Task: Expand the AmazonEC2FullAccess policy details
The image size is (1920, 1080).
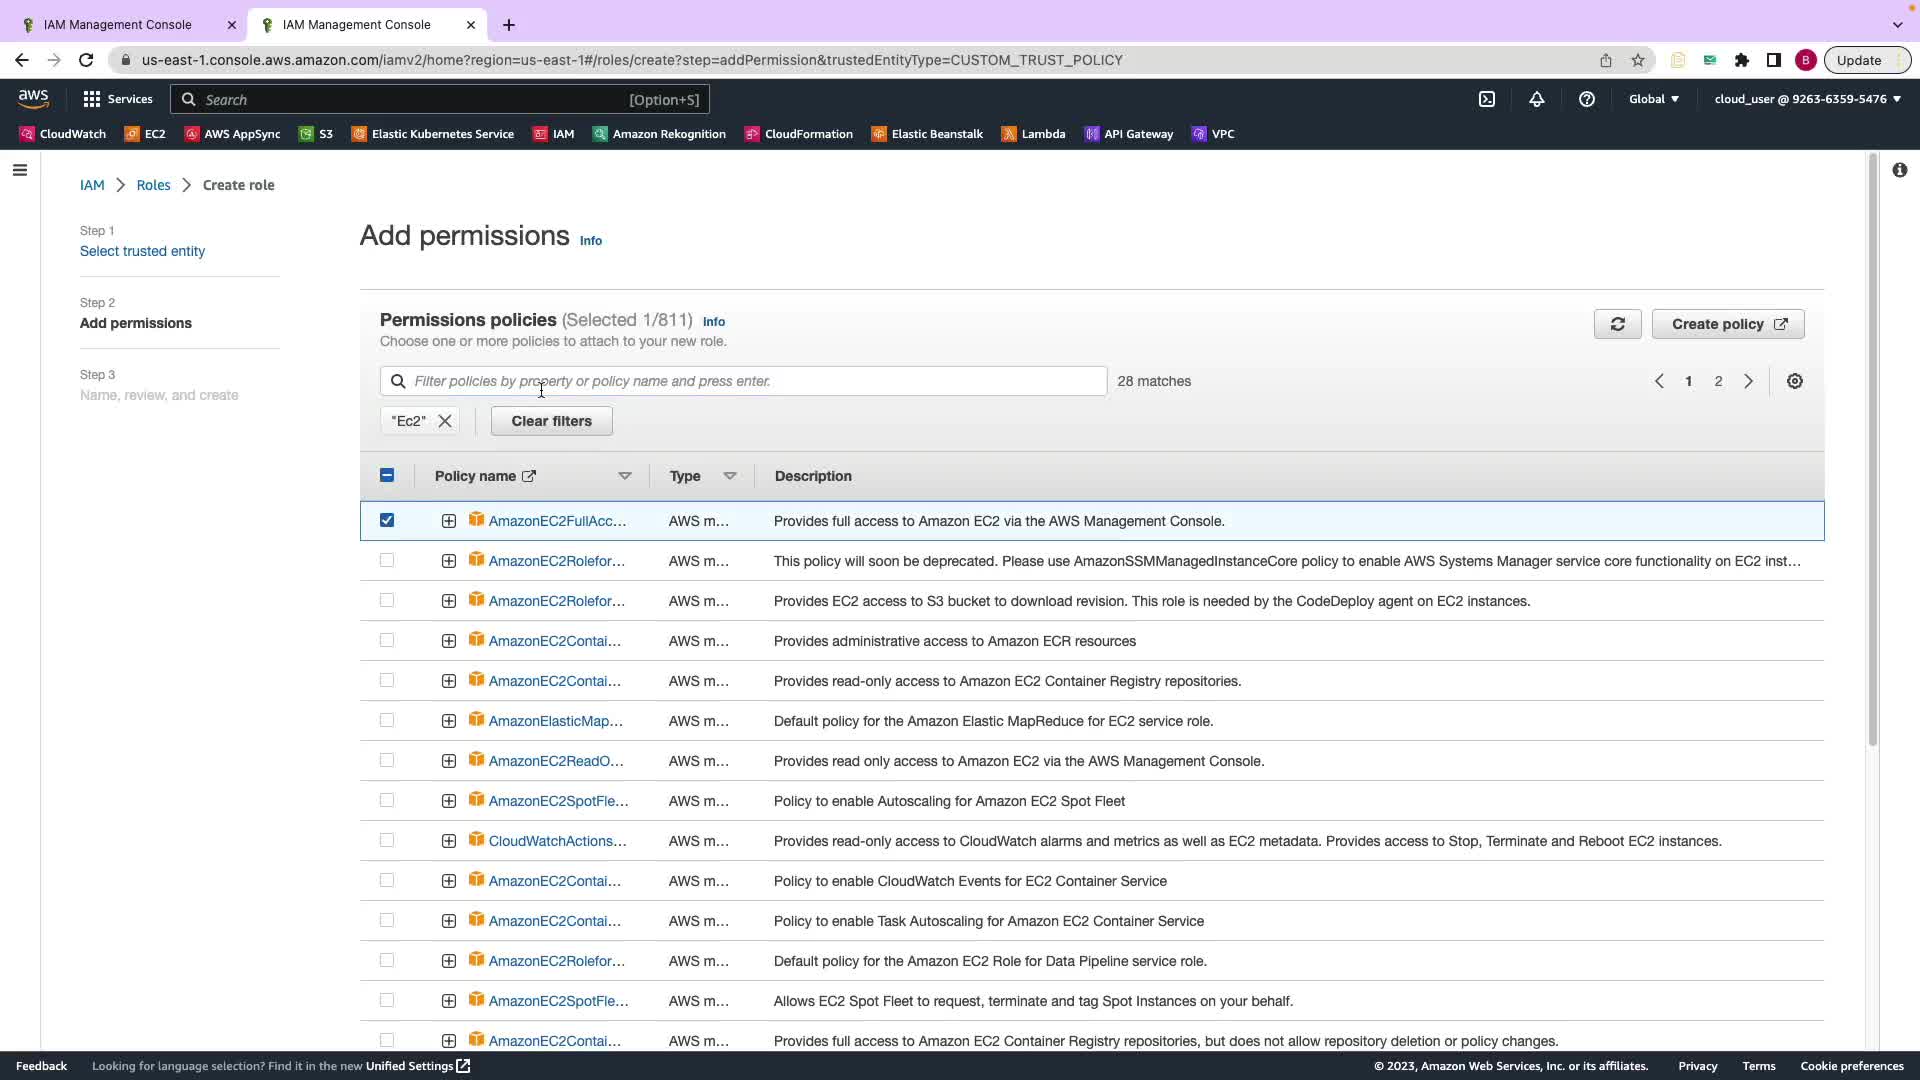Action: pyautogui.click(x=449, y=521)
